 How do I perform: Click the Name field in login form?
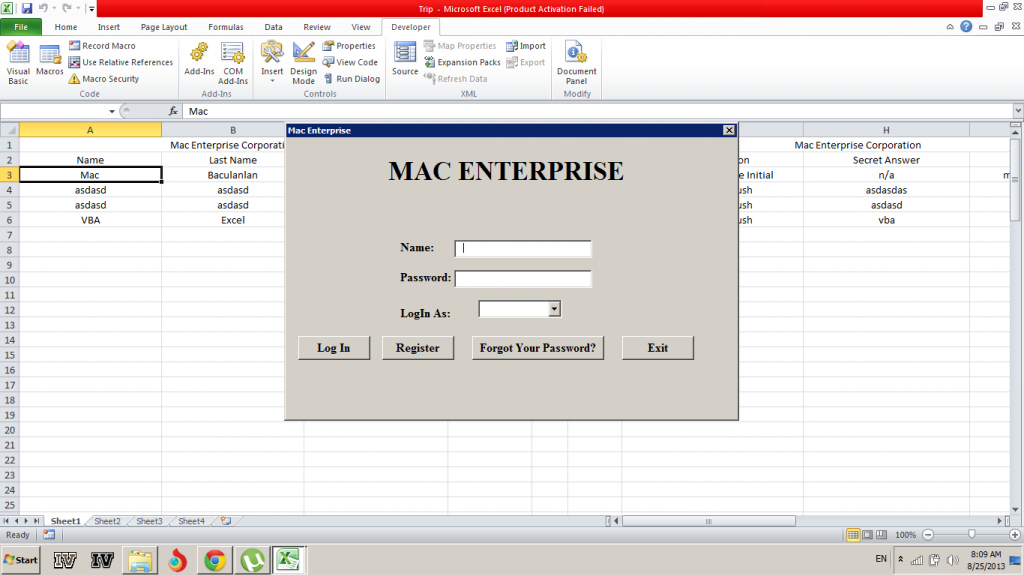coord(523,248)
